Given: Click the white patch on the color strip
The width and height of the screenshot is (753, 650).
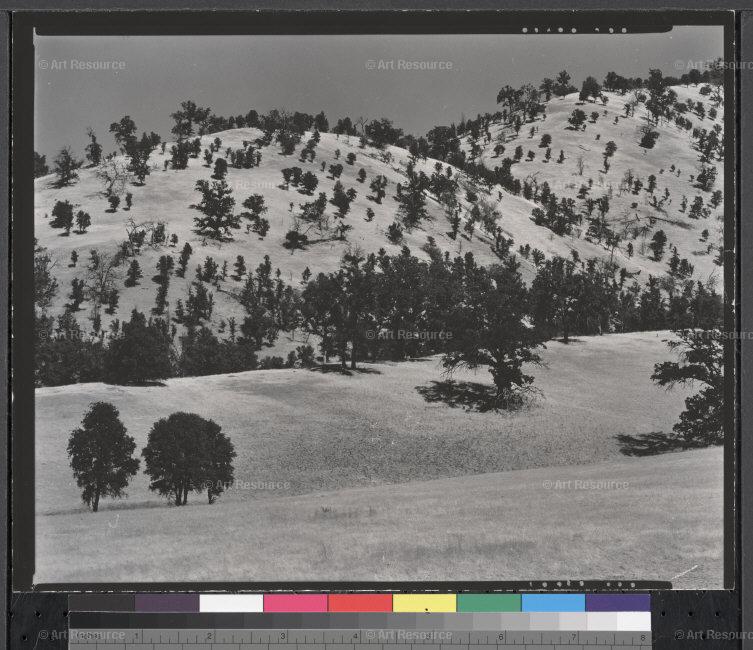Looking at the screenshot, I should [x=231, y=603].
